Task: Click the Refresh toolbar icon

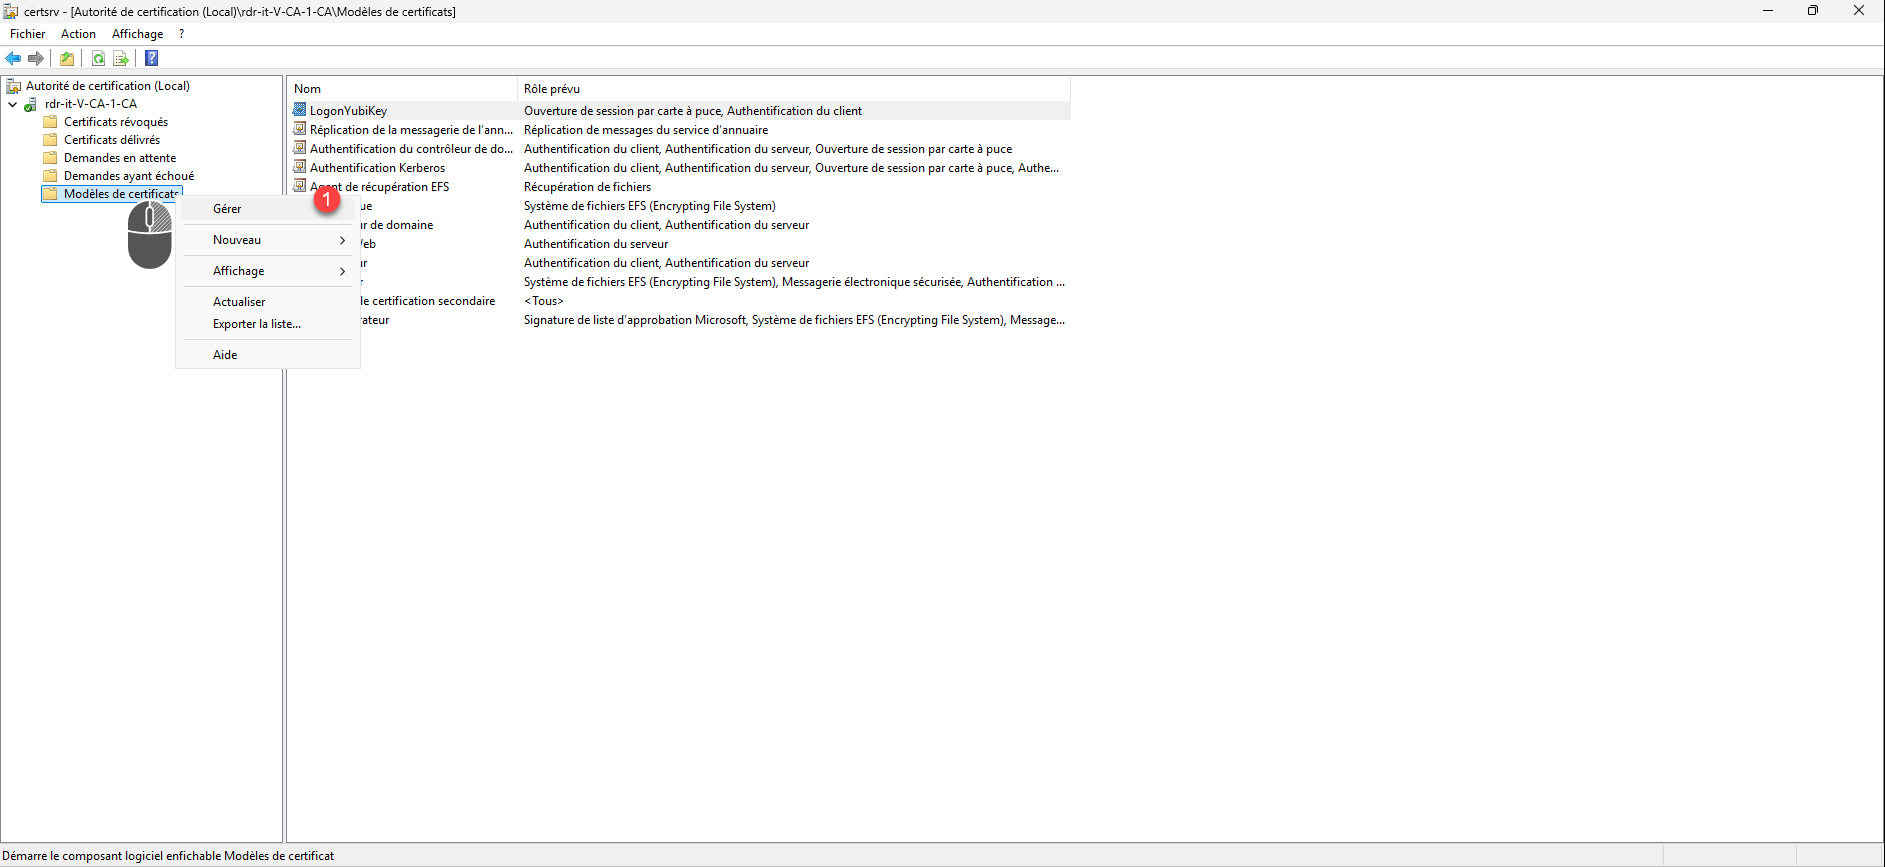Action: (98, 59)
